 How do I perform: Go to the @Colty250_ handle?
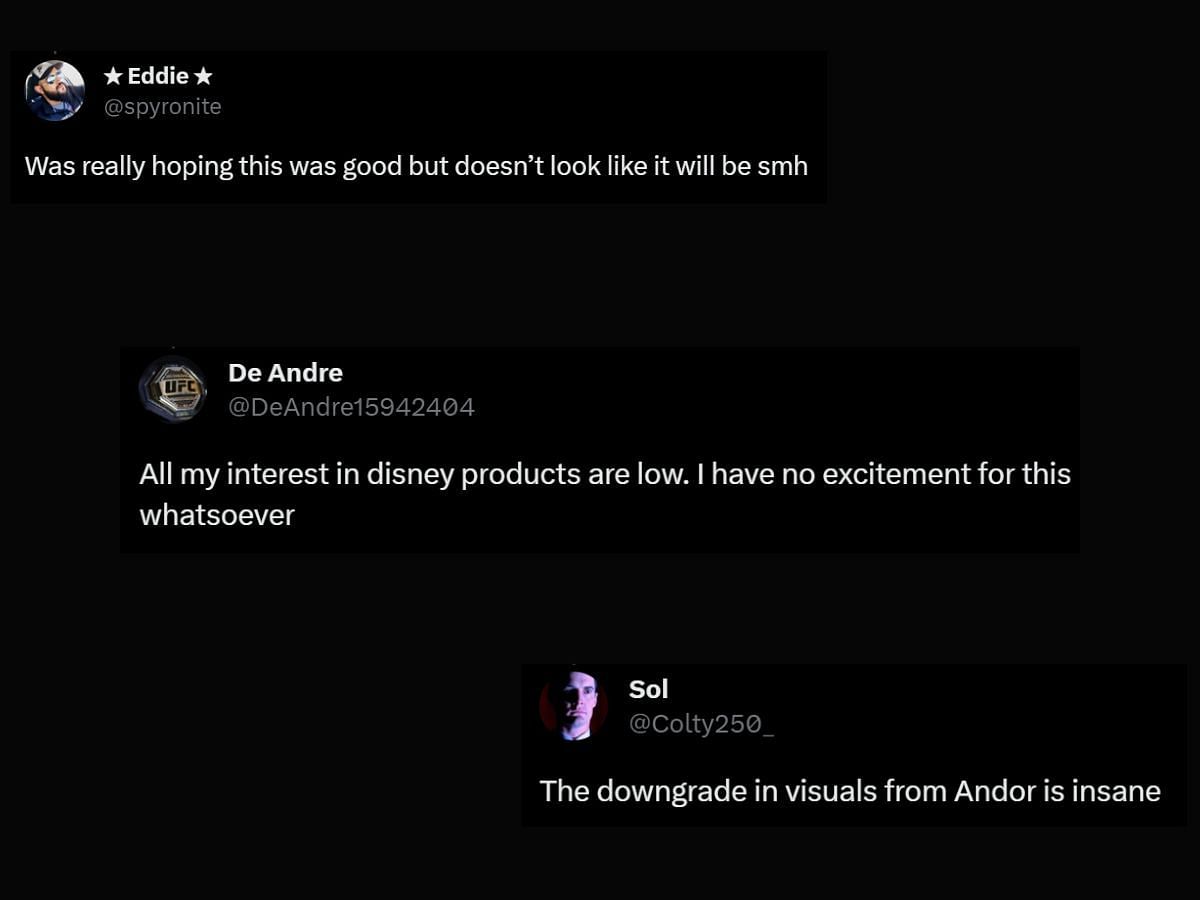pos(701,724)
